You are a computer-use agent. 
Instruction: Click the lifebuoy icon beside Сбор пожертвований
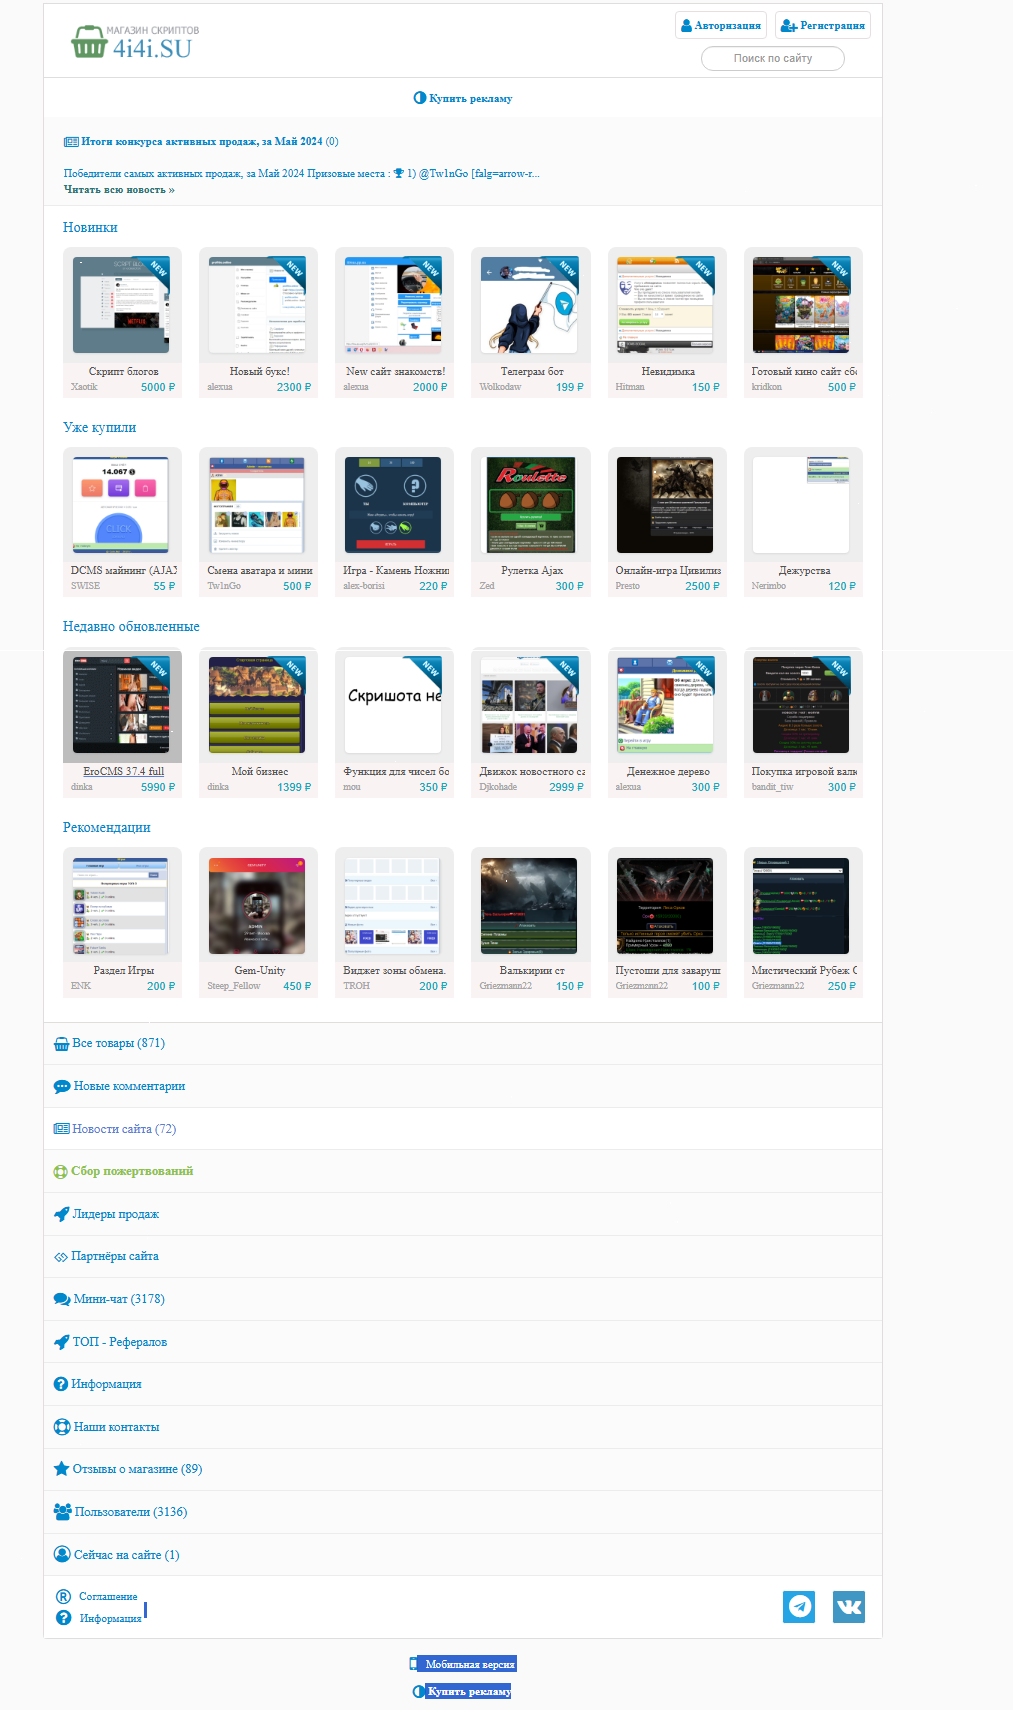[60, 1171]
